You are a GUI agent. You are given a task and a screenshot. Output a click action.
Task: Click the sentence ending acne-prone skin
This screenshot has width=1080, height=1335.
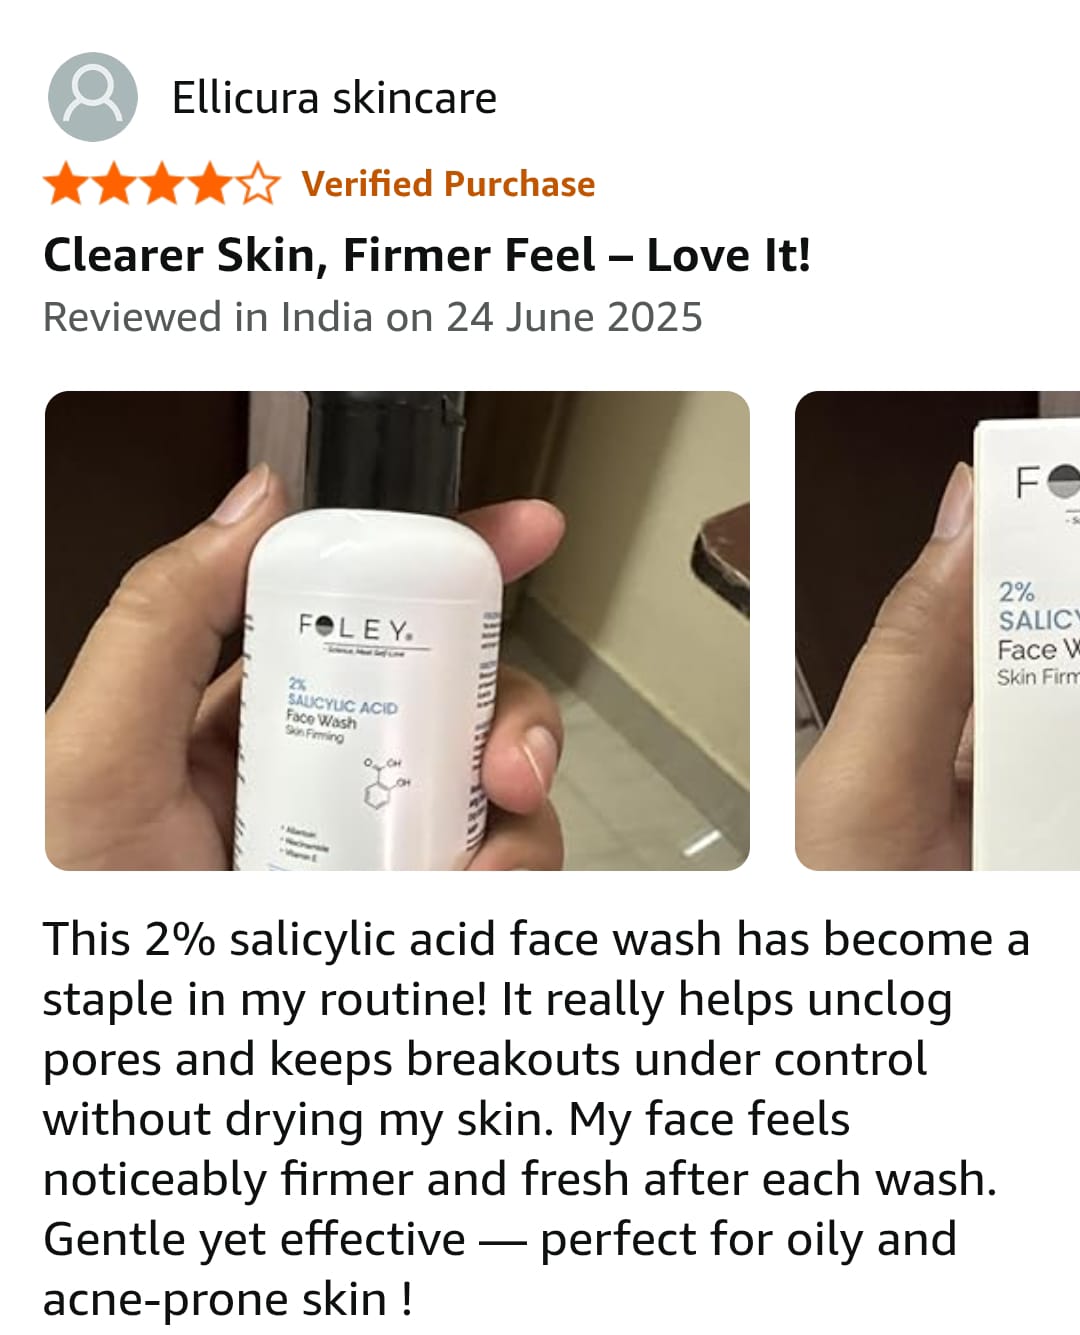pyautogui.click(x=500, y=1268)
